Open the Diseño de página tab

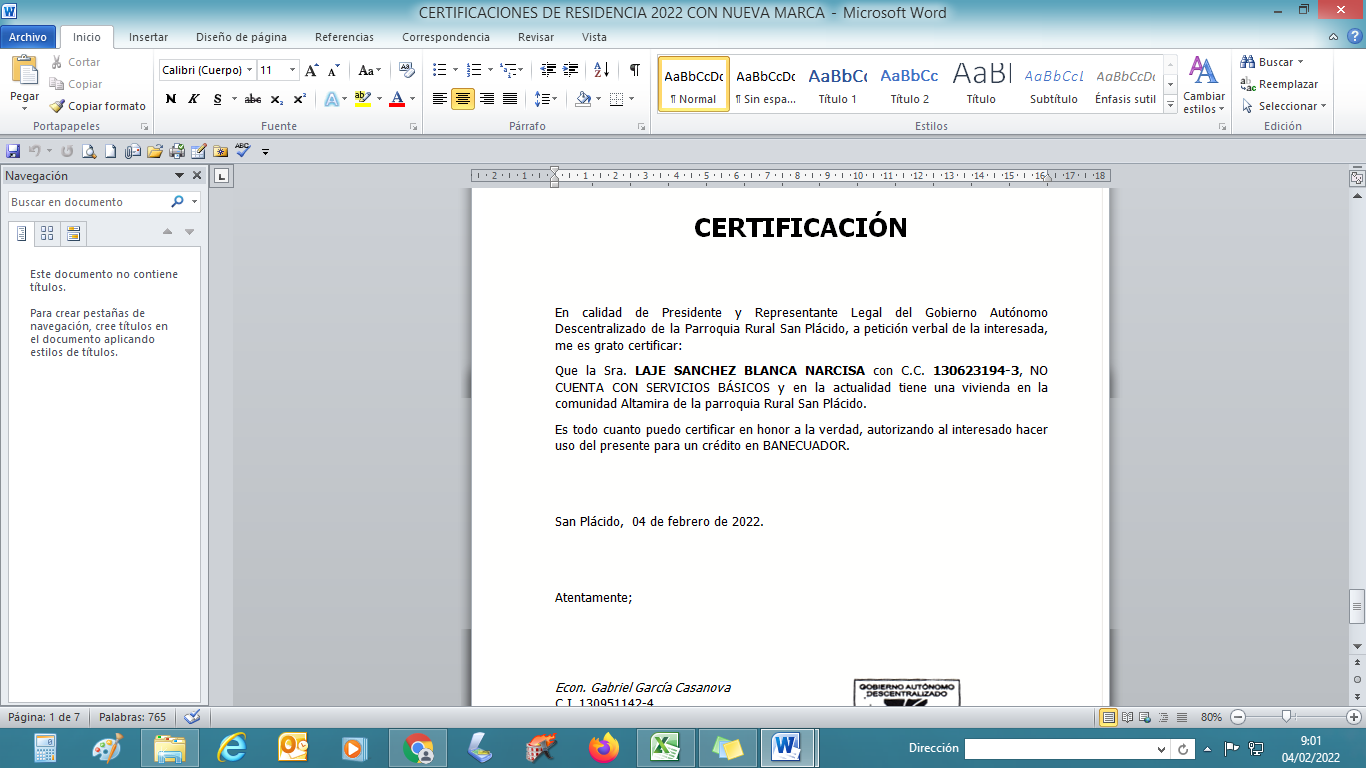click(241, 37)
